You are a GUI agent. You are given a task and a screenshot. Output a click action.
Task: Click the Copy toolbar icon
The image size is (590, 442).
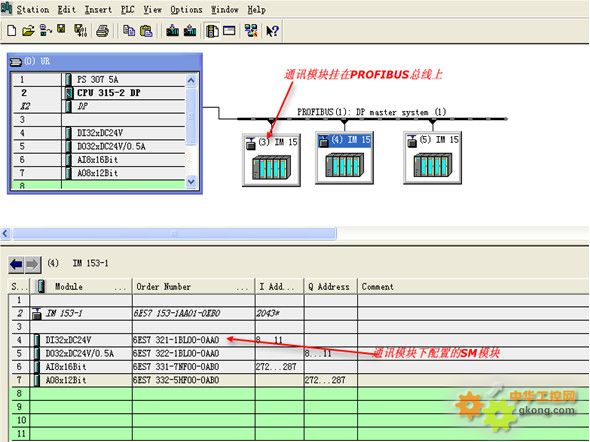coord(129,30)
